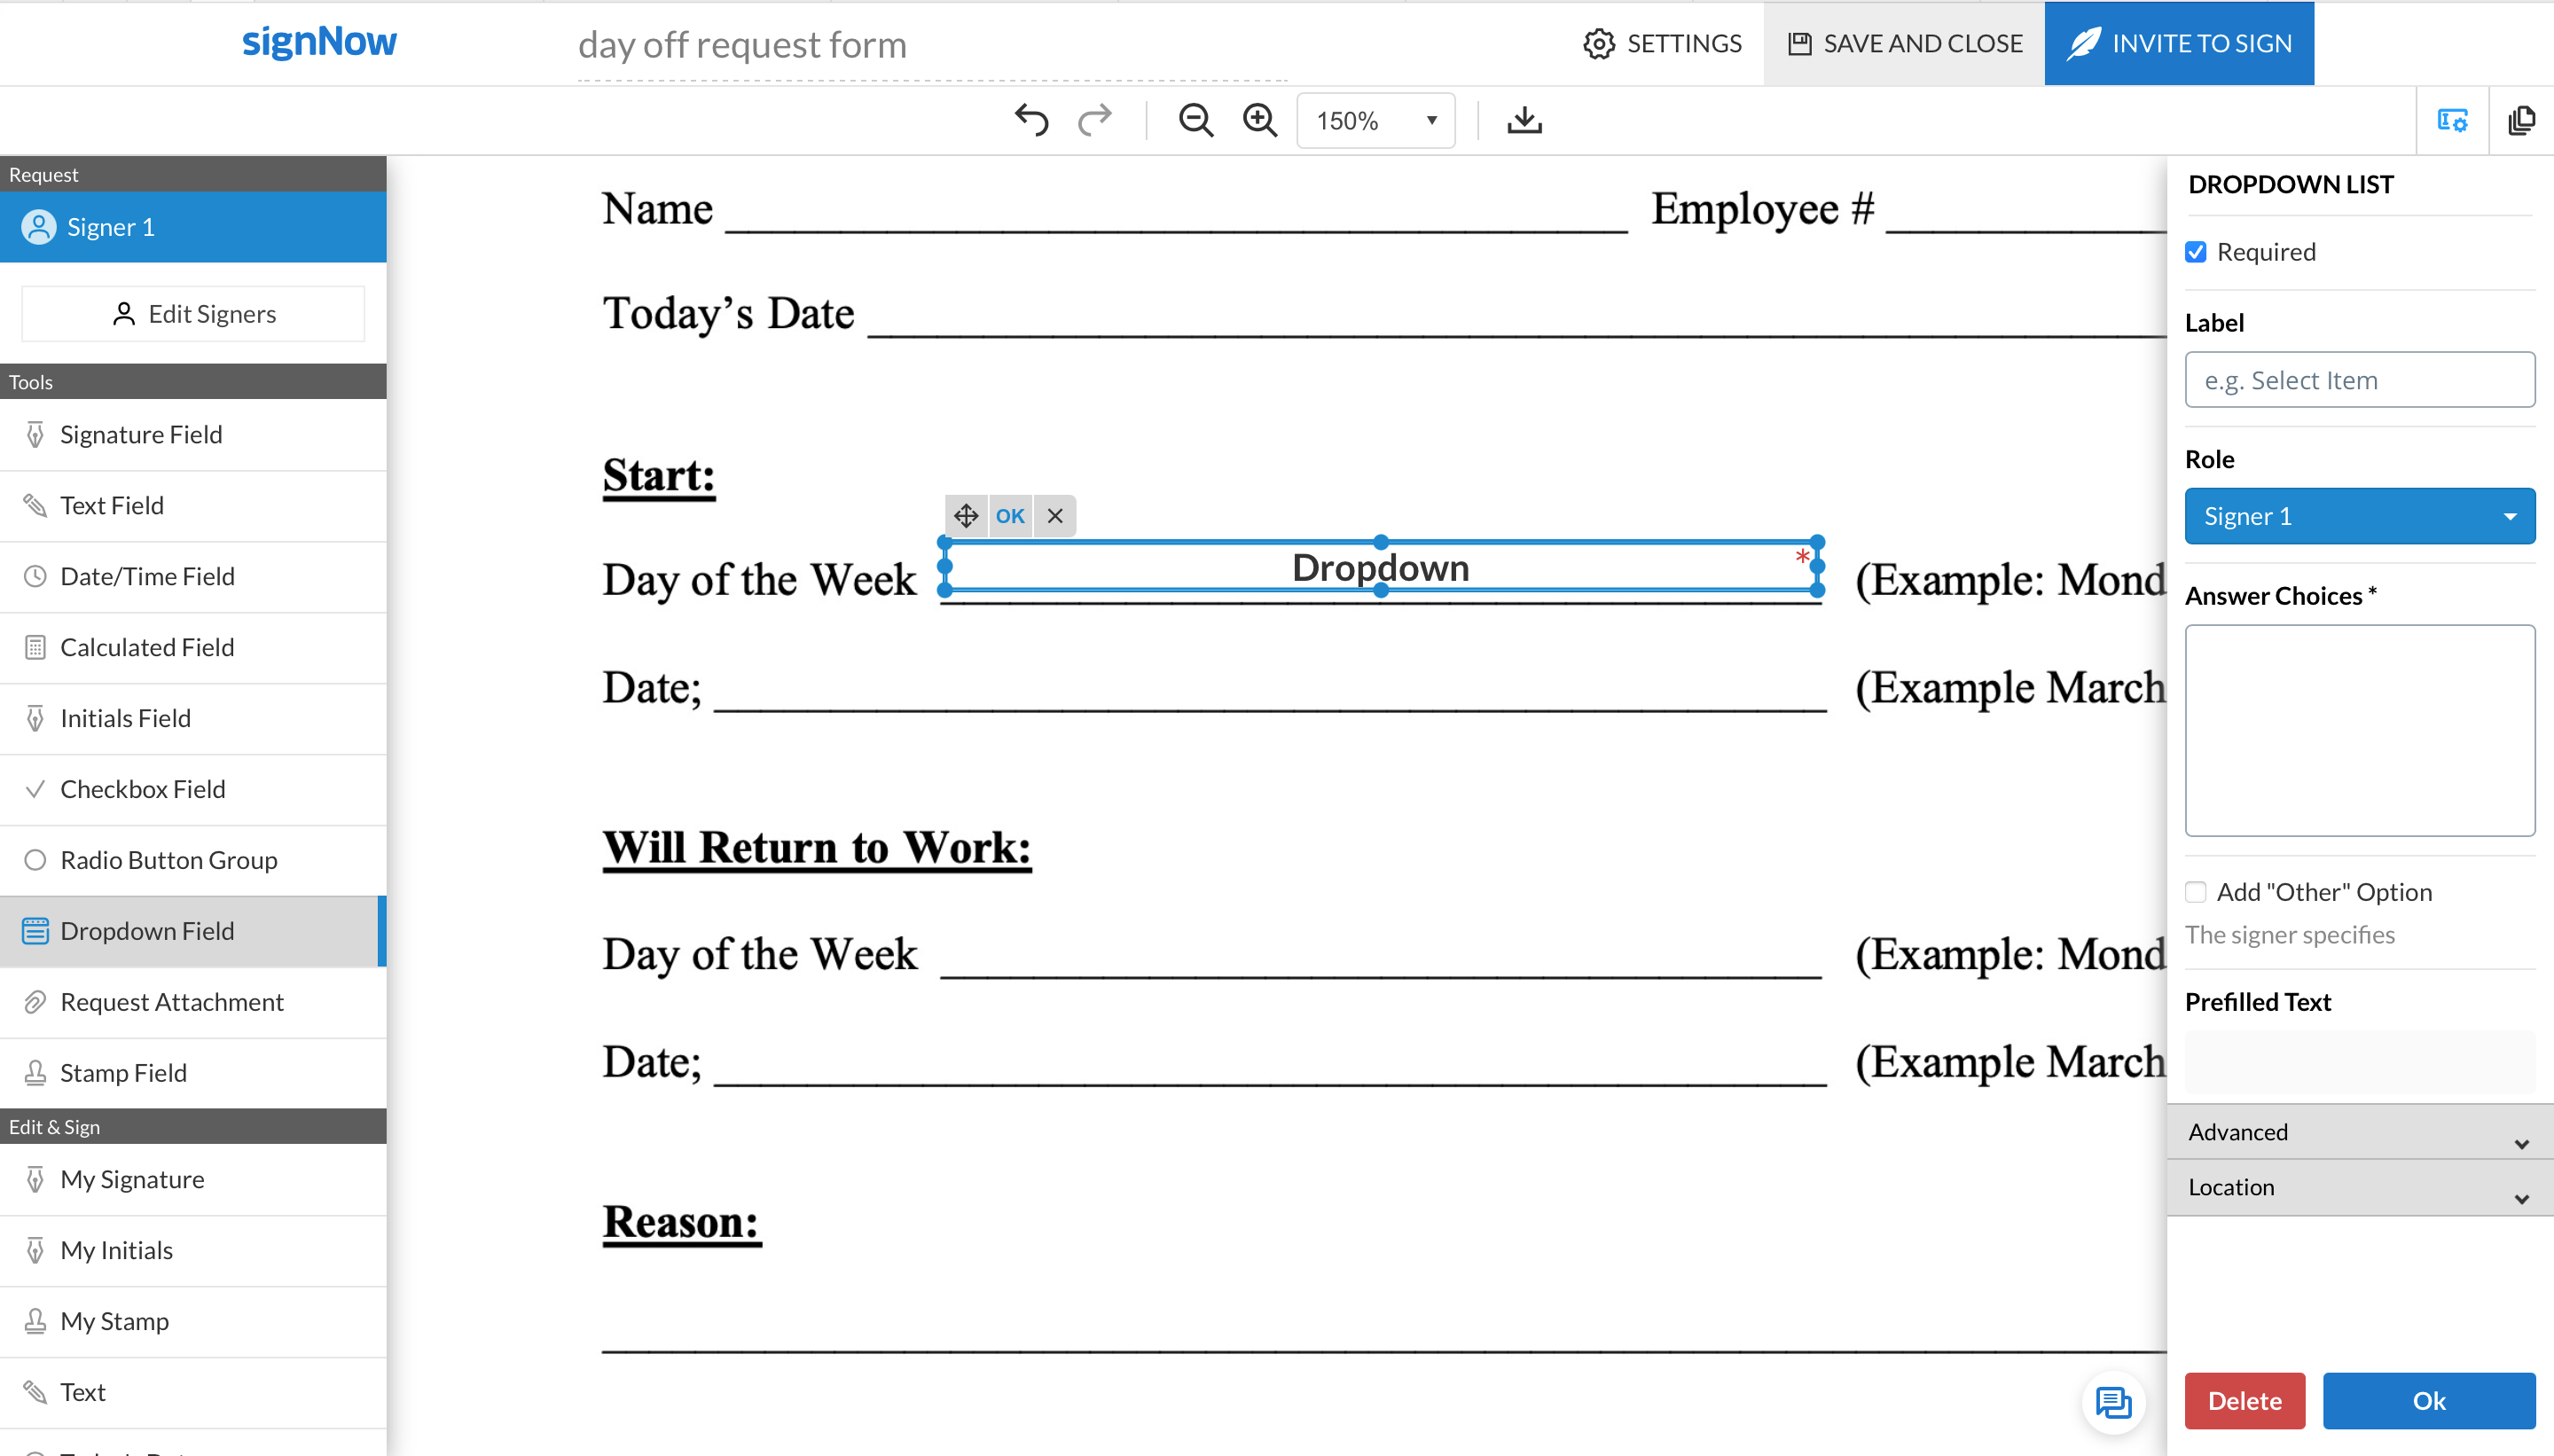Click the Invite to Sign button

point(2179,43)
